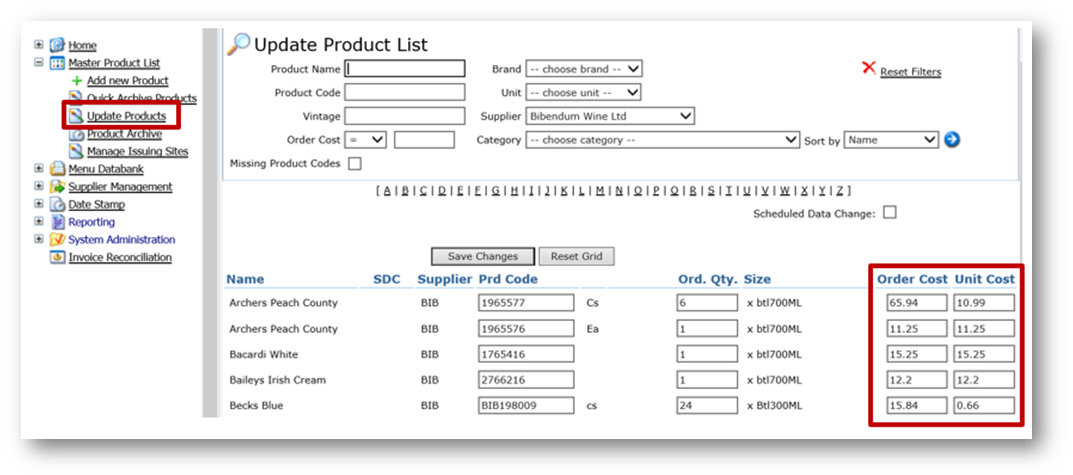This screenshot has width=1073, height=475.
Task: Sort grid by Supplier column header
Action: 445,279
